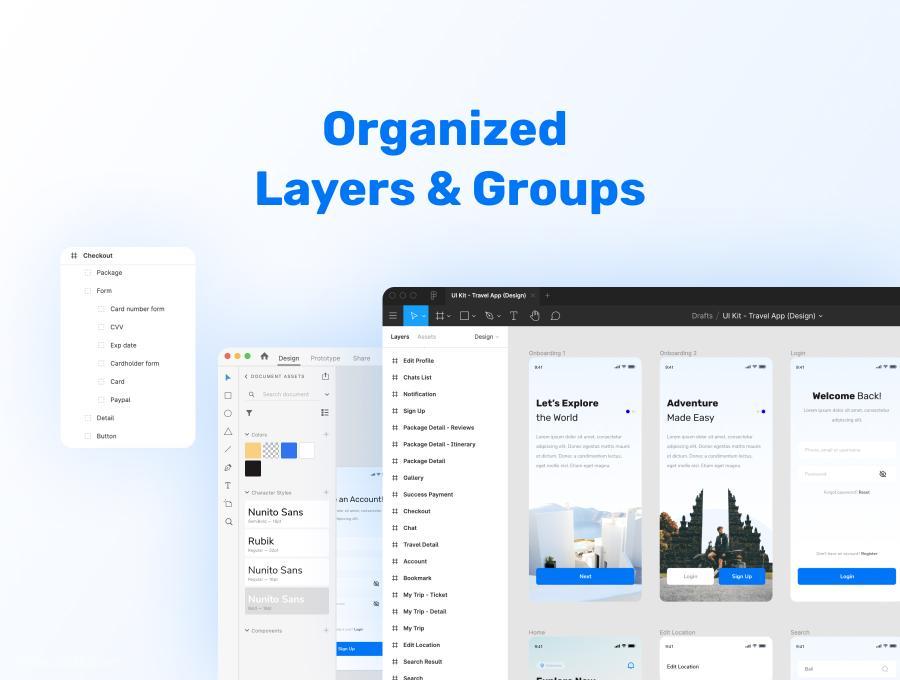Switch to the Prototype tab
The image size is (900, 680).
(x=325, y=358)
